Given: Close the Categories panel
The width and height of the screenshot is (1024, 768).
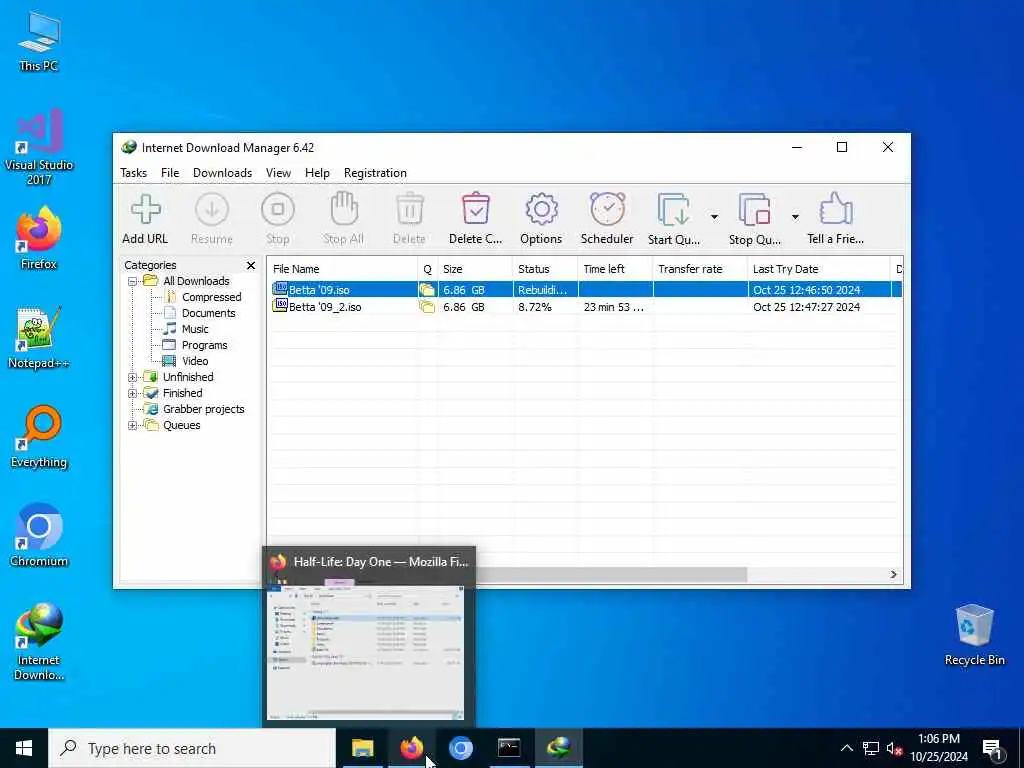Looking at the screenshot, I should click(251, 265).
